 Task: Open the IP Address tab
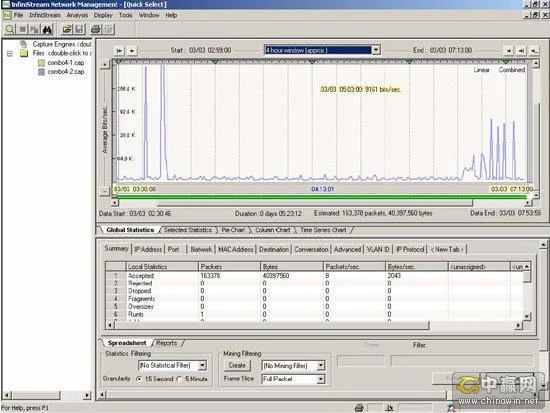pyautogui.click(x=148, y=249)
